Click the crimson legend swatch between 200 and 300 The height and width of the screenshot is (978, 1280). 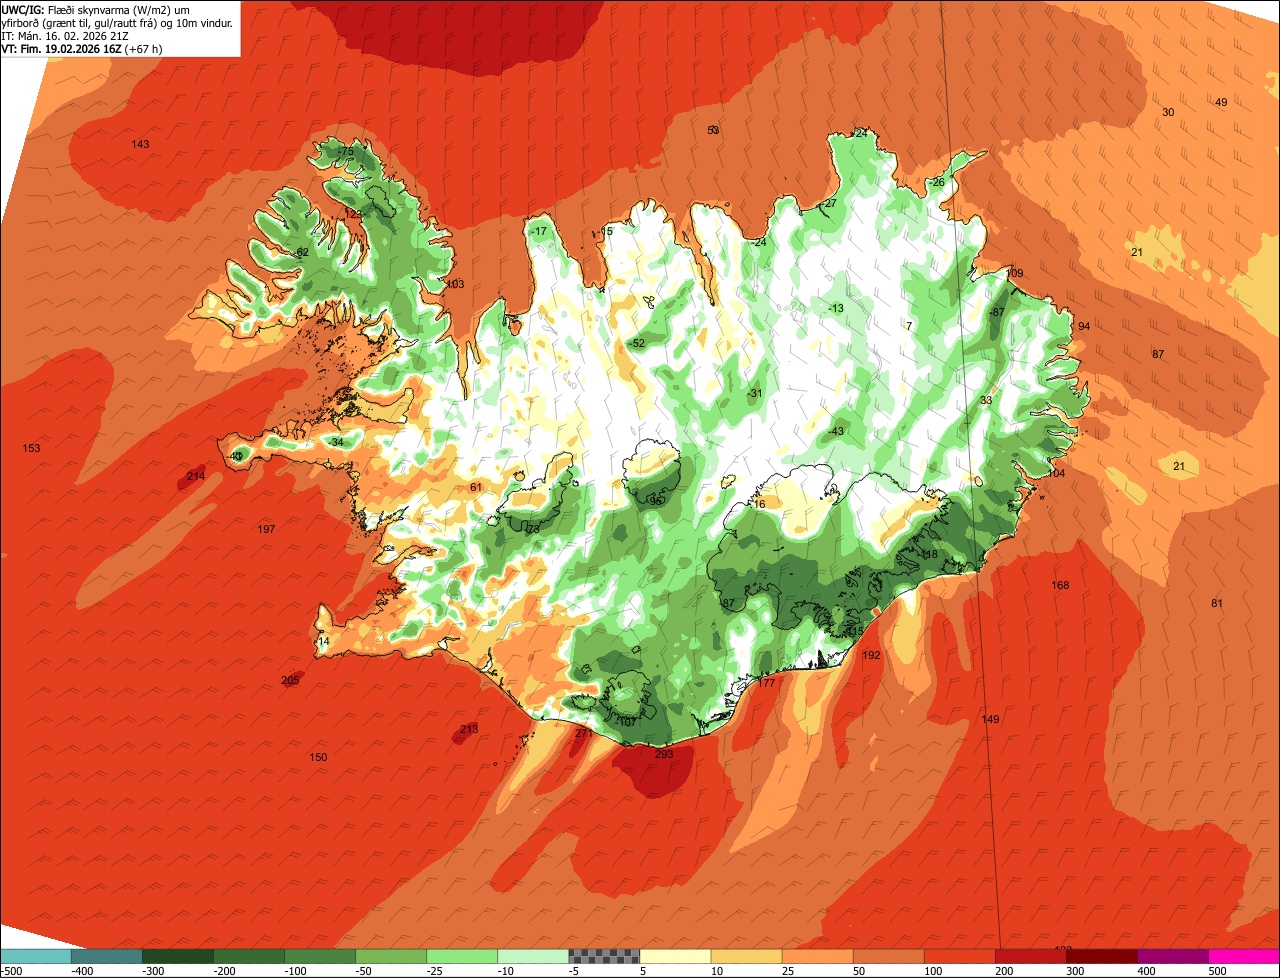pos(1031,956)
